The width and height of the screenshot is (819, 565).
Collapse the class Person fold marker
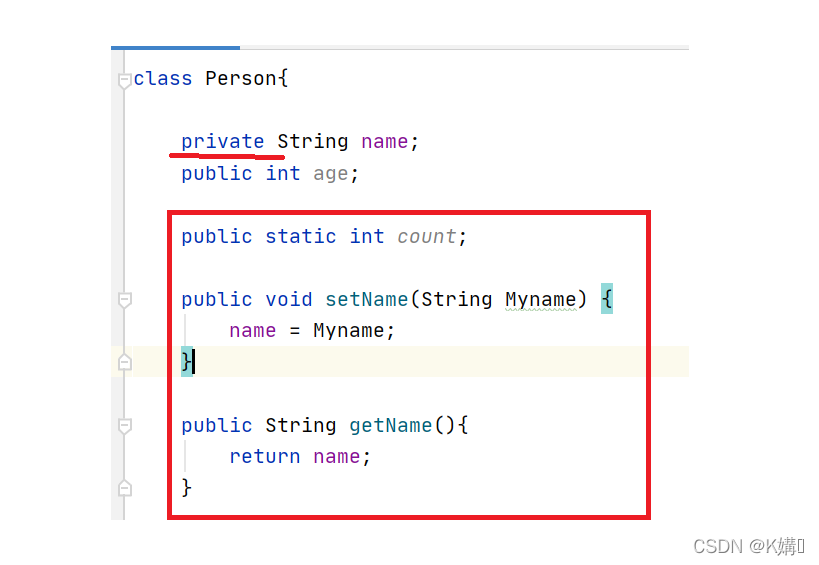pos(124,79)
